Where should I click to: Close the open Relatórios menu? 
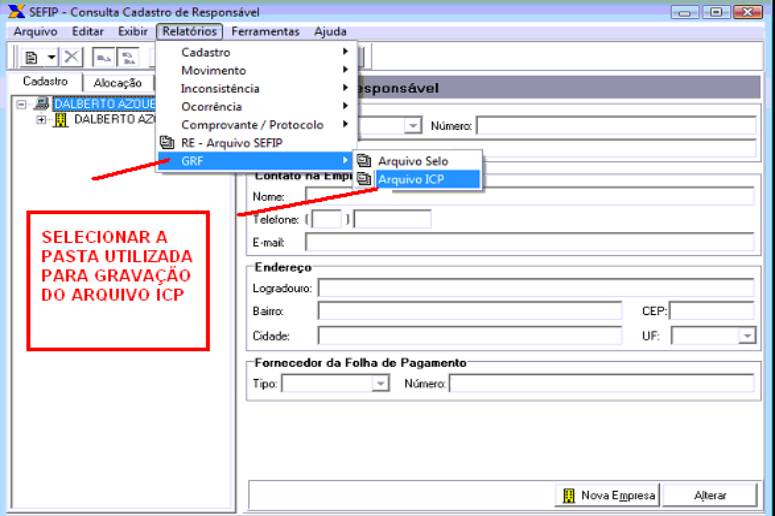(x=189, y=31)
